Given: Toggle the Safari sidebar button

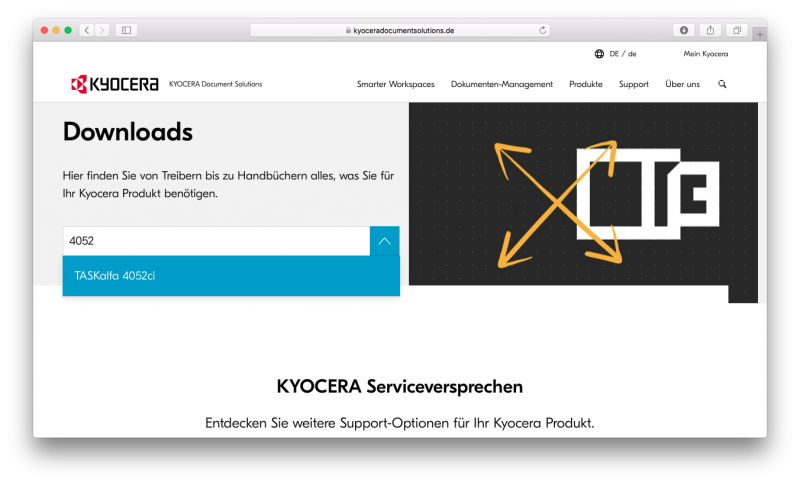Looking at the screenshot, I should click(126, 30).
